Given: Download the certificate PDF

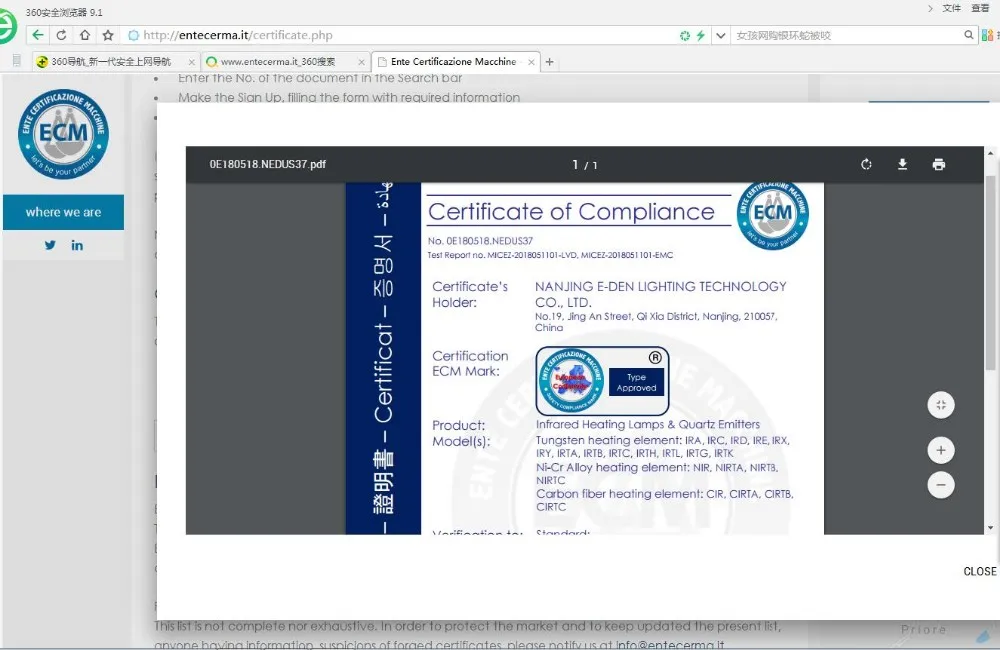Looking at the screenshot, I should 902,165.
